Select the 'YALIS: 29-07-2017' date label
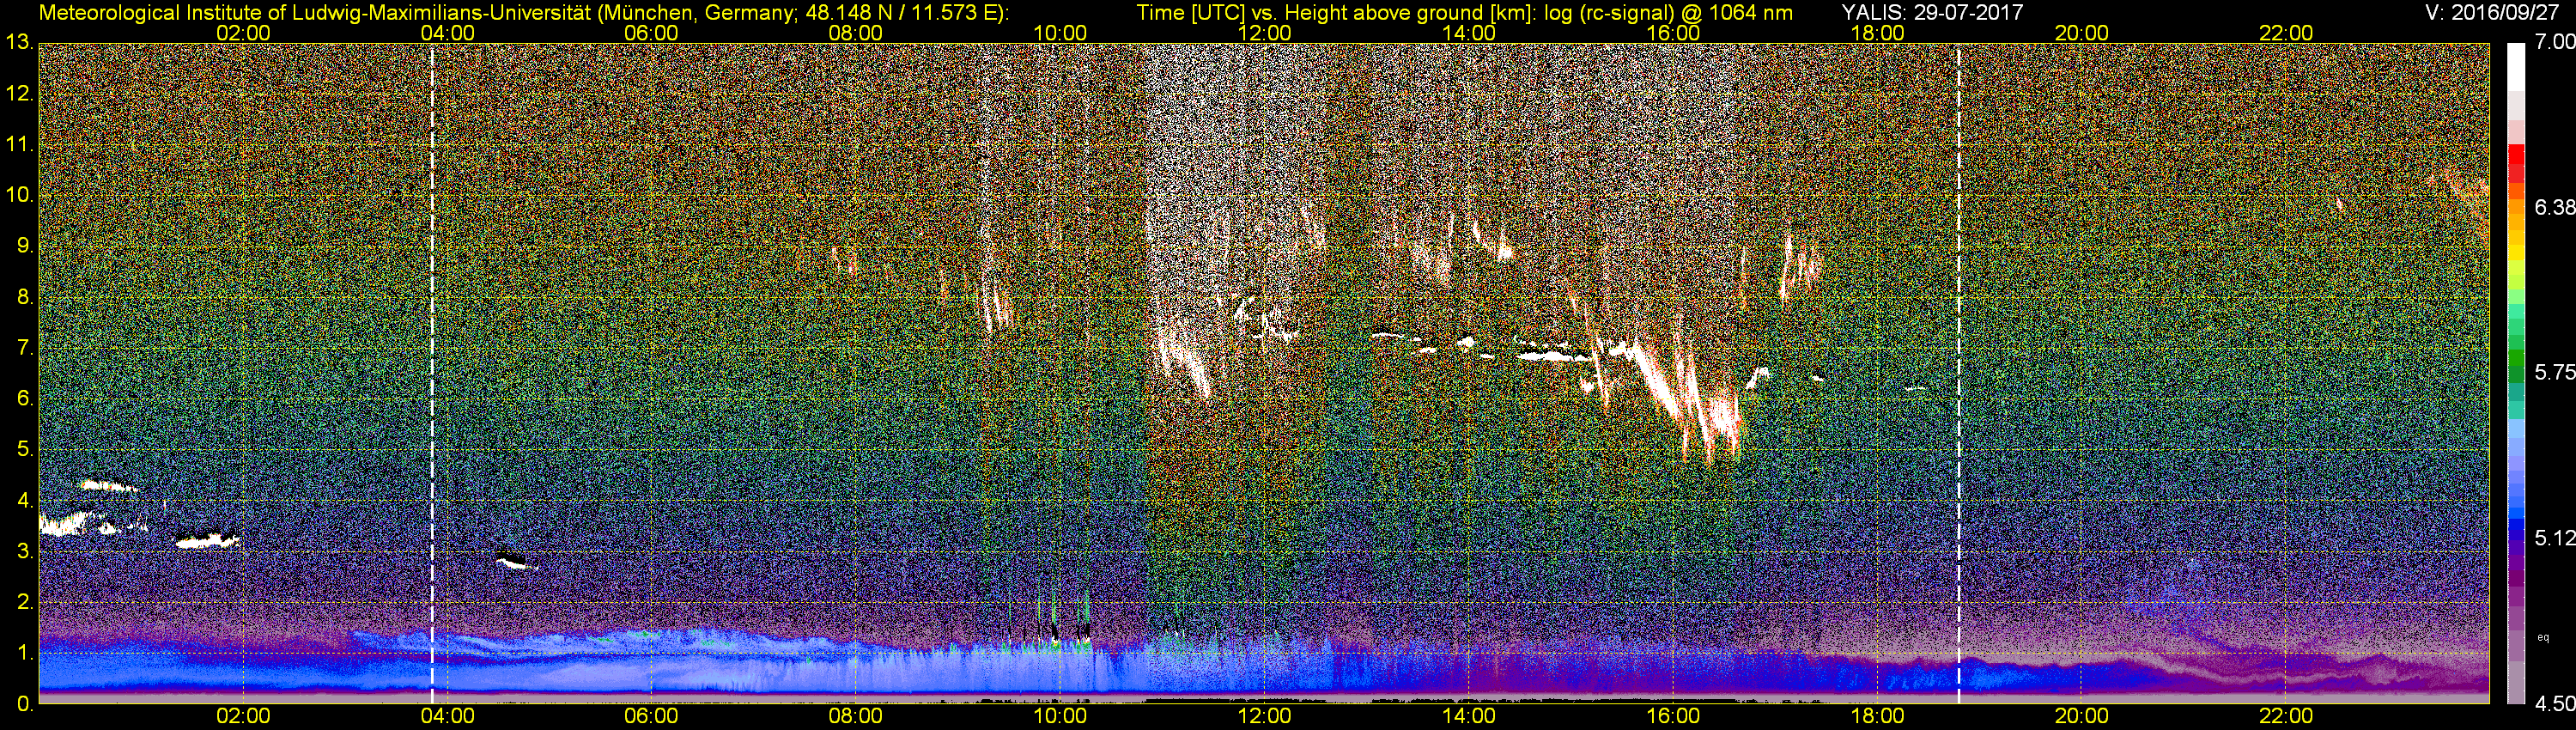Screen dimensions: 2576x730 point(1932,12)
